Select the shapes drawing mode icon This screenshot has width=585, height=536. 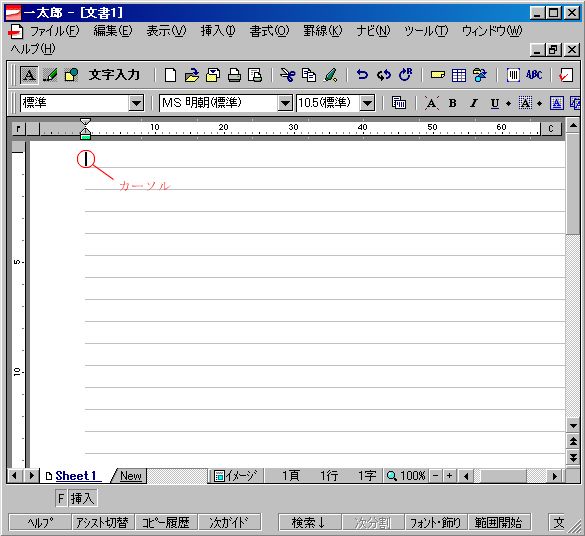click(x=71, y=75)
